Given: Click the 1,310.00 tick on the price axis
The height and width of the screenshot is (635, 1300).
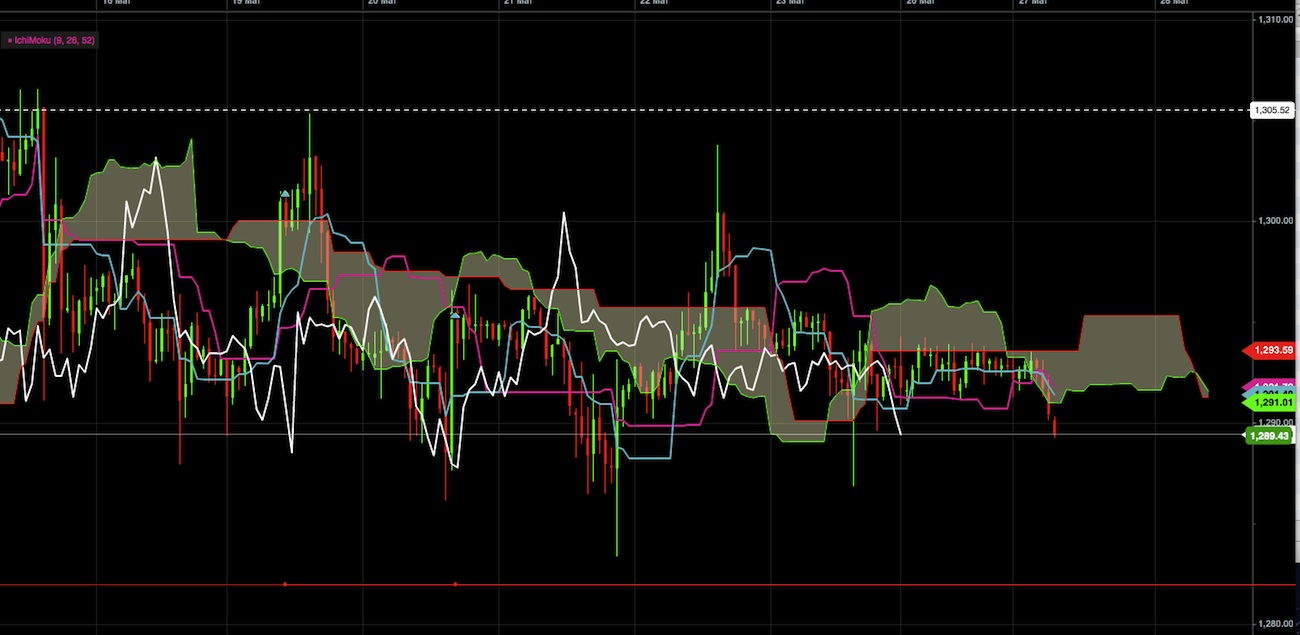Looking at the screenshot, I should coord(1276,19).
